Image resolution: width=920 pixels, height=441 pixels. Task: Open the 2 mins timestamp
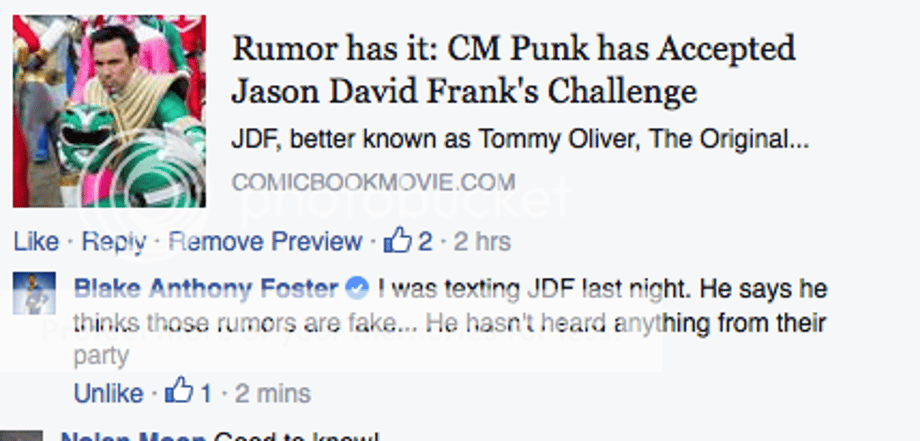270,393
